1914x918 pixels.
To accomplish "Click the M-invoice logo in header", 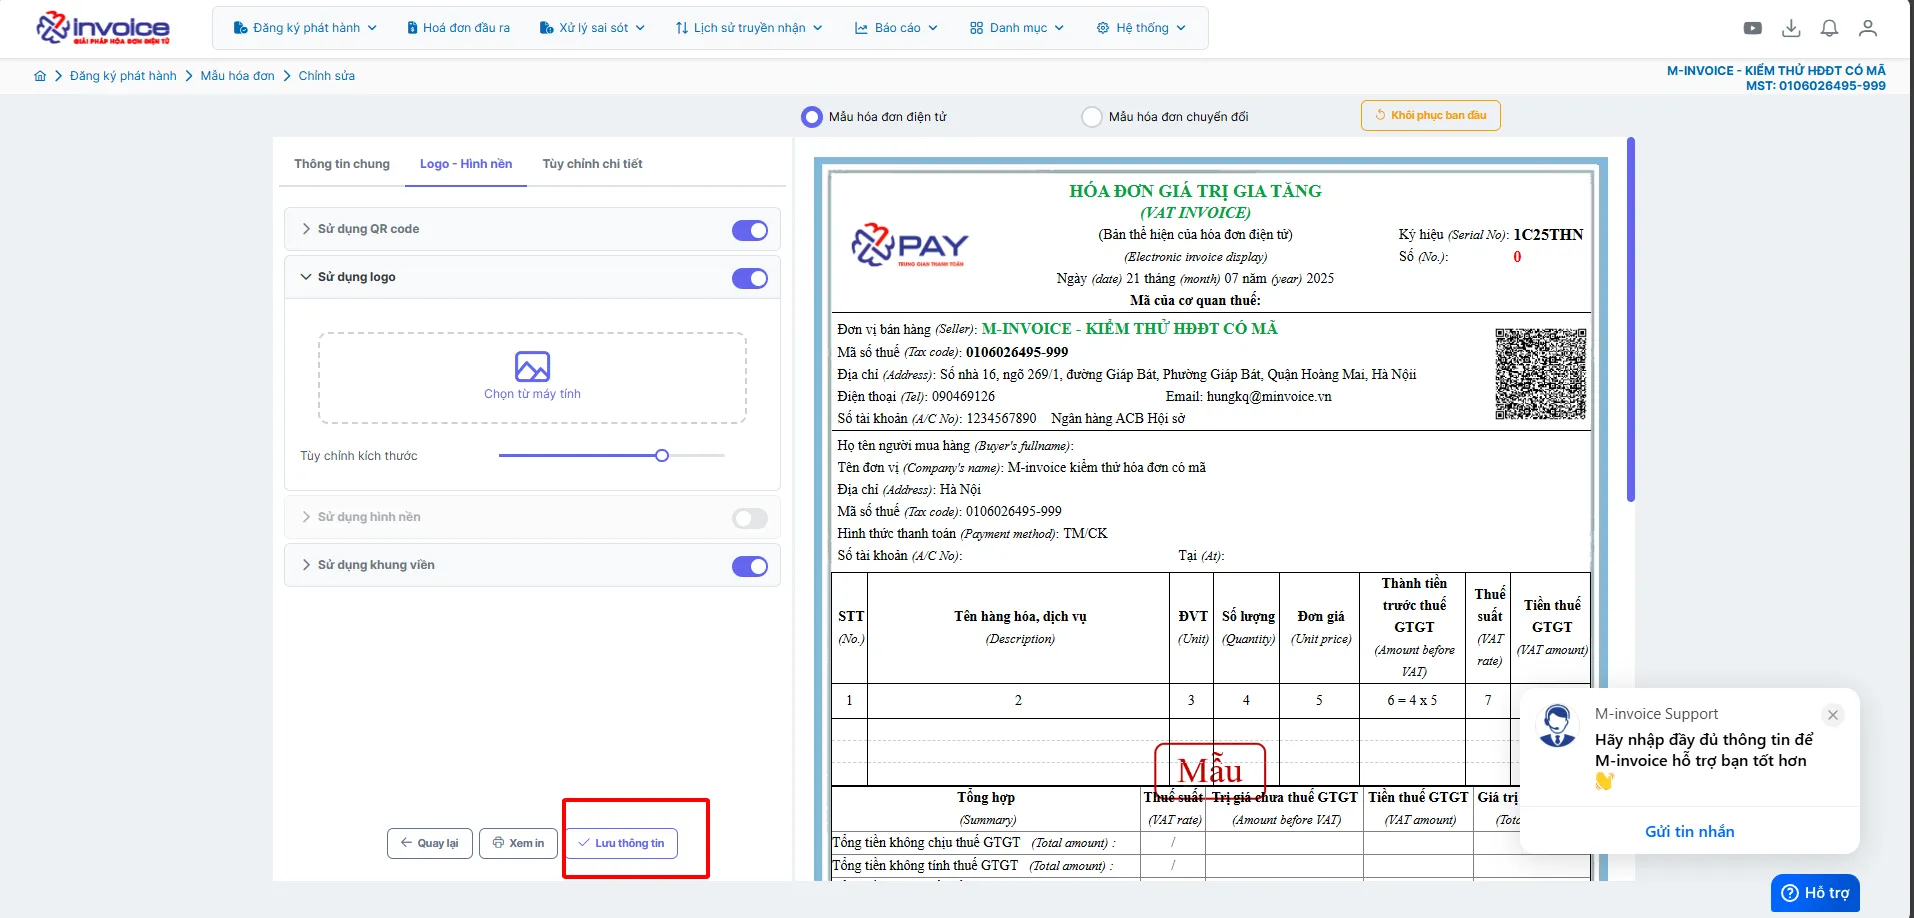I will coord(103,28).
